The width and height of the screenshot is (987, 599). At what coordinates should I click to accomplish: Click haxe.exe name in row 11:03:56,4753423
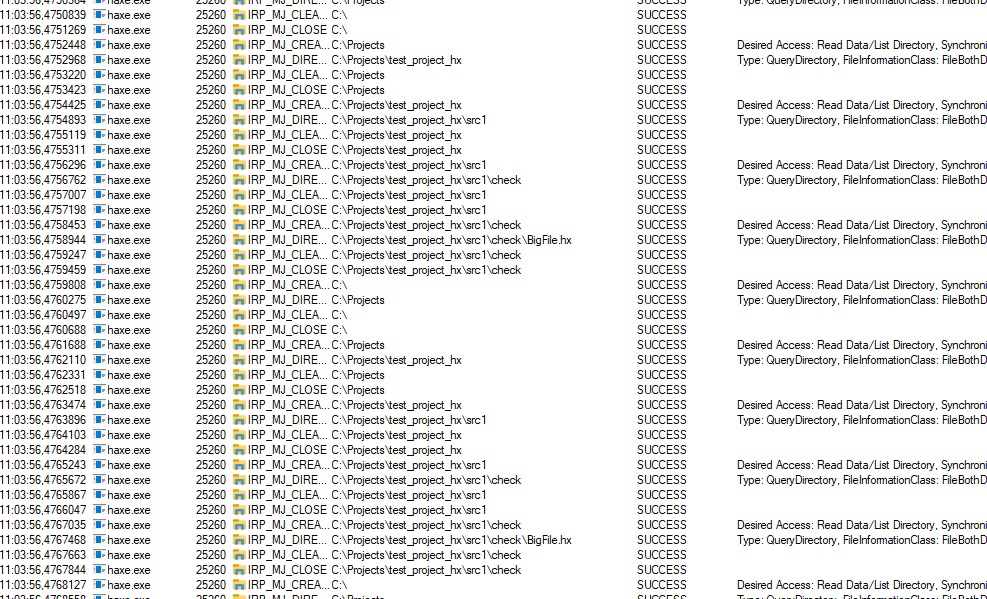(x=129, y=90)
